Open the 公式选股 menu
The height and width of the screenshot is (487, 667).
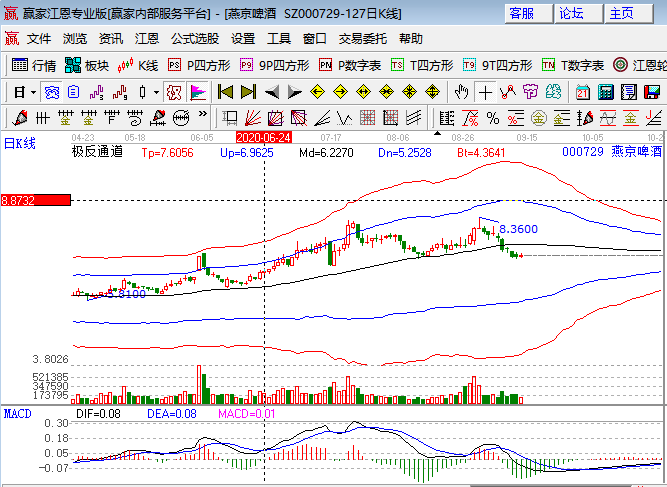(195, 39)
